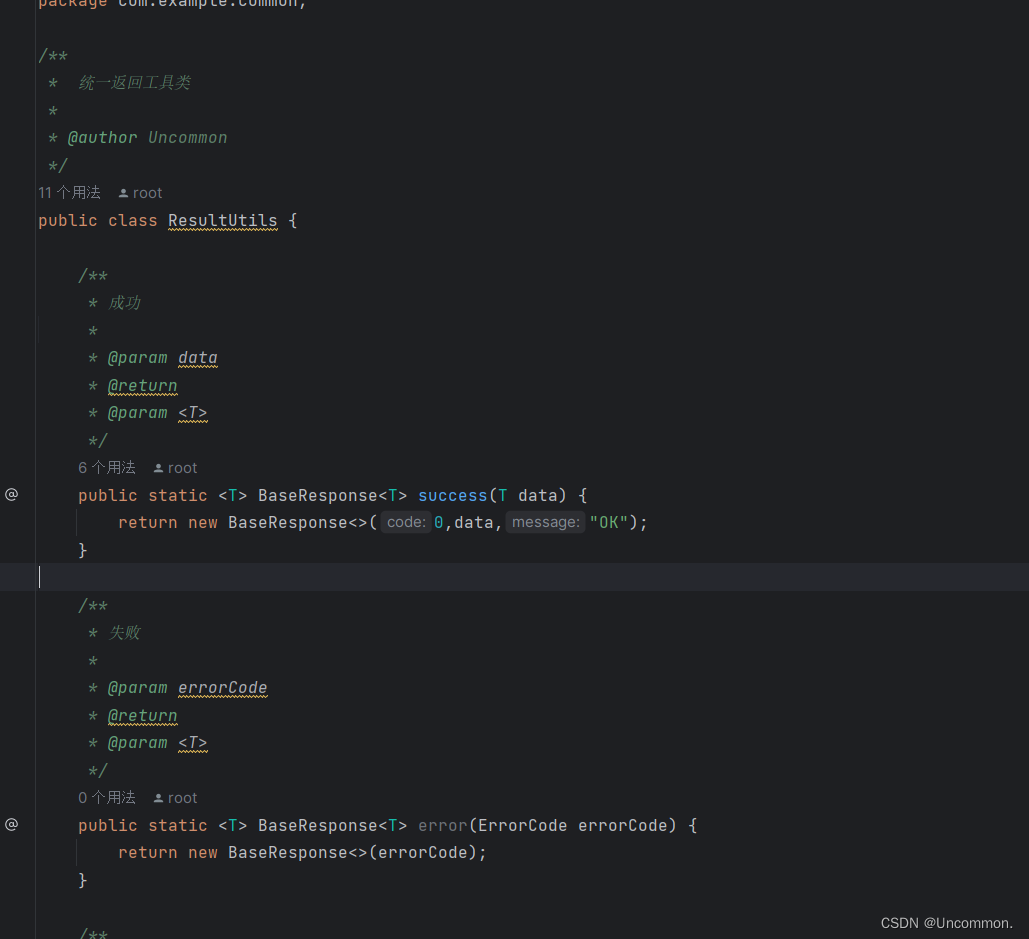Screen dimensions: 1029x939
Task: Click the 失败 comment text
Action: pos(125,633)
